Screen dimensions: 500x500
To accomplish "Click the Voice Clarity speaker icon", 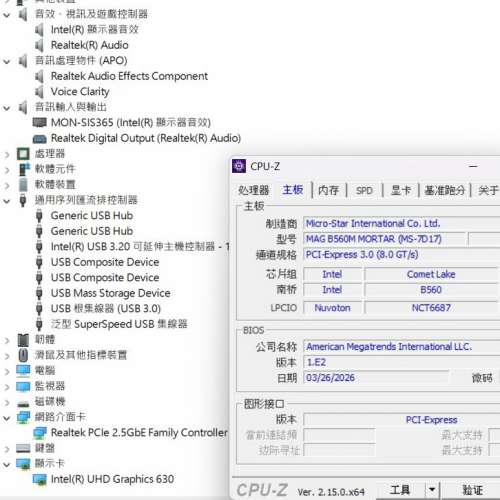I will tap(39, 92).
